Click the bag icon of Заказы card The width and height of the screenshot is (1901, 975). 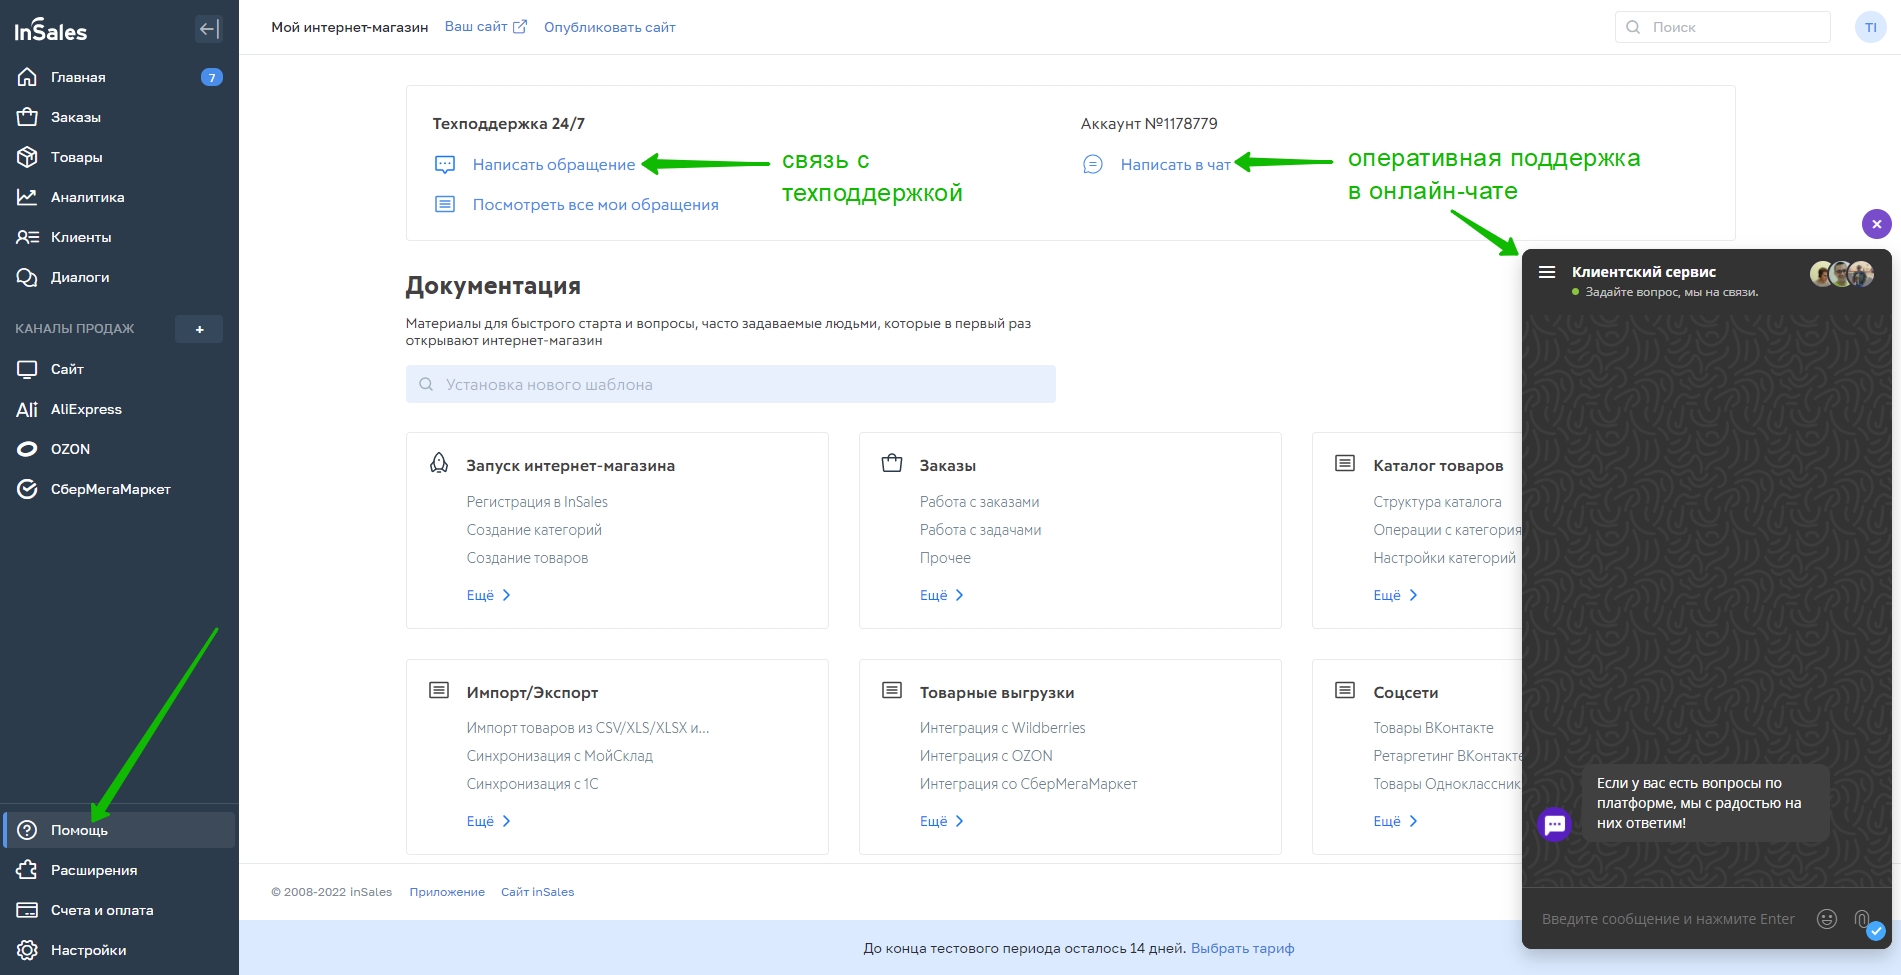click(892, 463)
